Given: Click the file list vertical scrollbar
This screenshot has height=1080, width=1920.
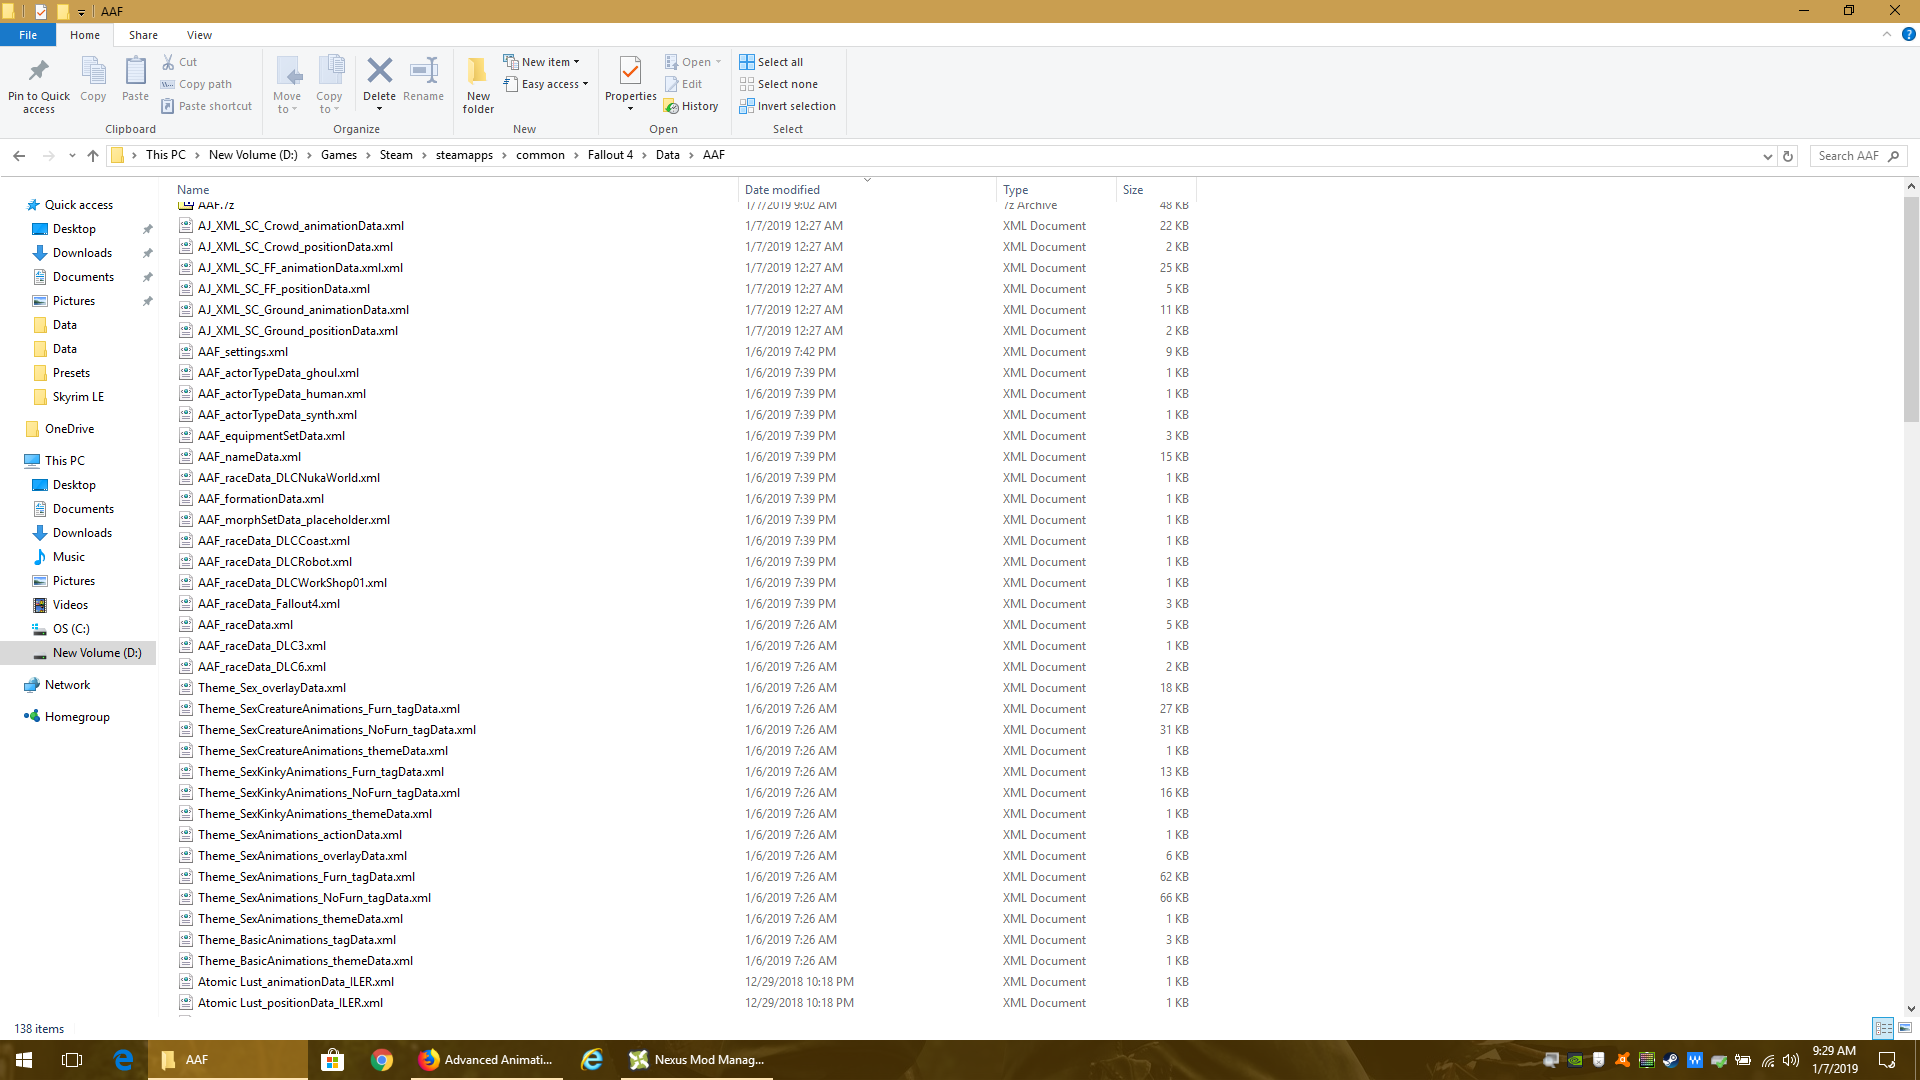Looking at the screenshot, I should coord(1911,309).
